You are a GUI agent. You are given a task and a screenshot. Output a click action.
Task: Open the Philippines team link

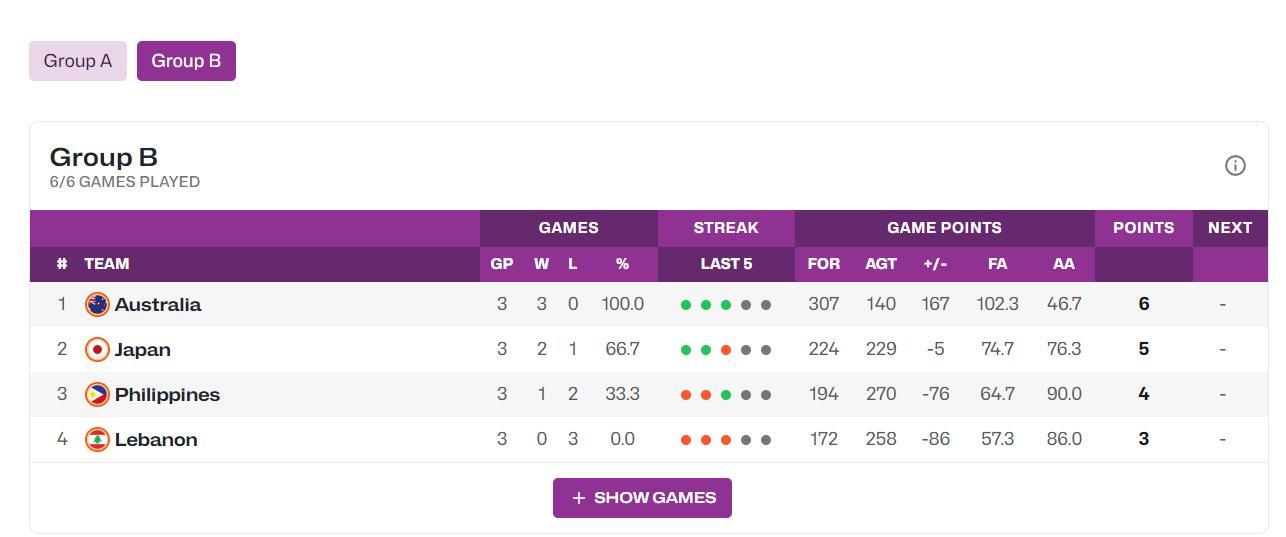(x=167, y=395)
